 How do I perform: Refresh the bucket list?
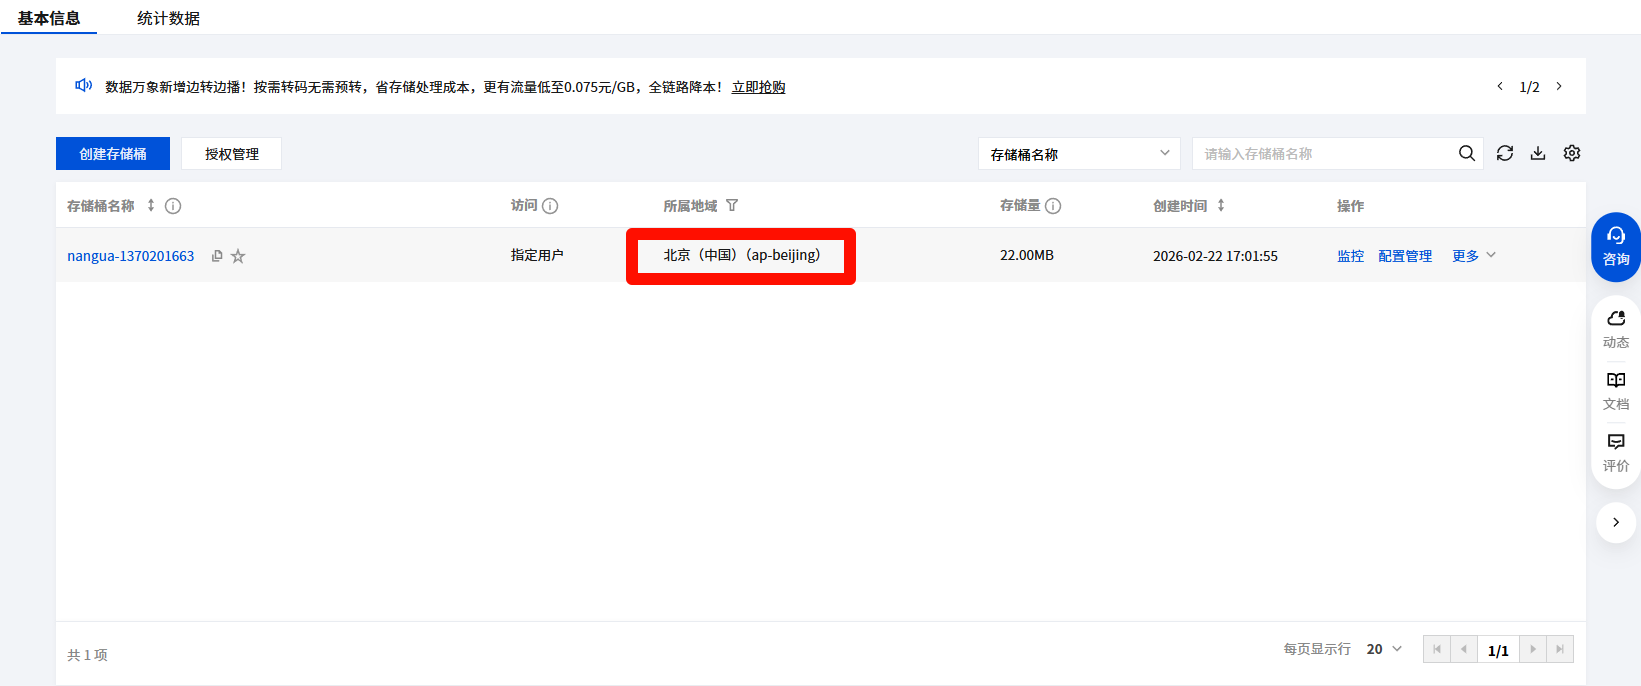click(1504, 153)
